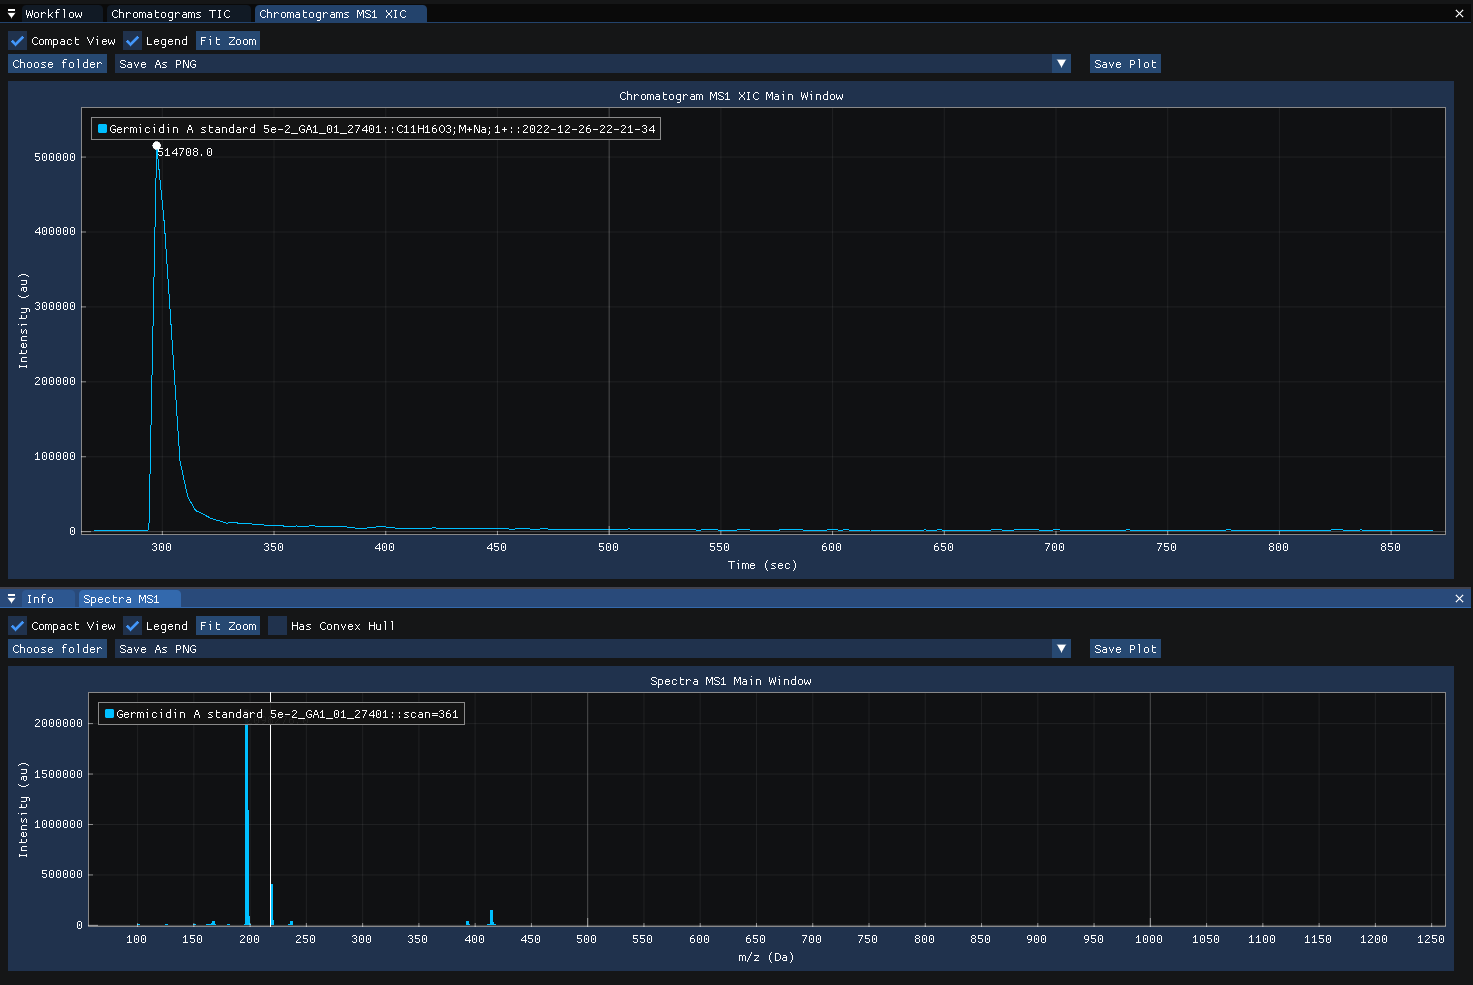Toggle Compact View checkbox in spectra panel
Image resolution: width=1473 pixels, height=985 pixels.
[x=17, y=626]
